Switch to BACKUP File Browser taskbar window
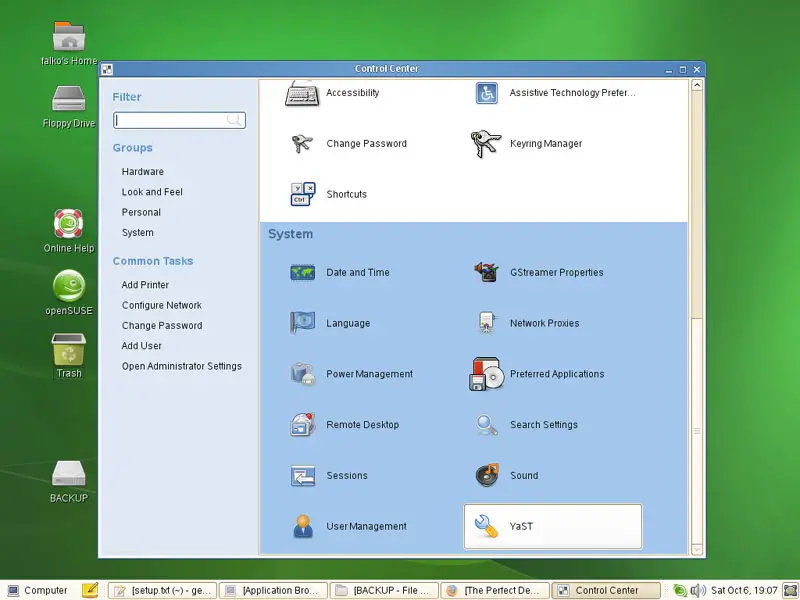 tap(384, 590)
